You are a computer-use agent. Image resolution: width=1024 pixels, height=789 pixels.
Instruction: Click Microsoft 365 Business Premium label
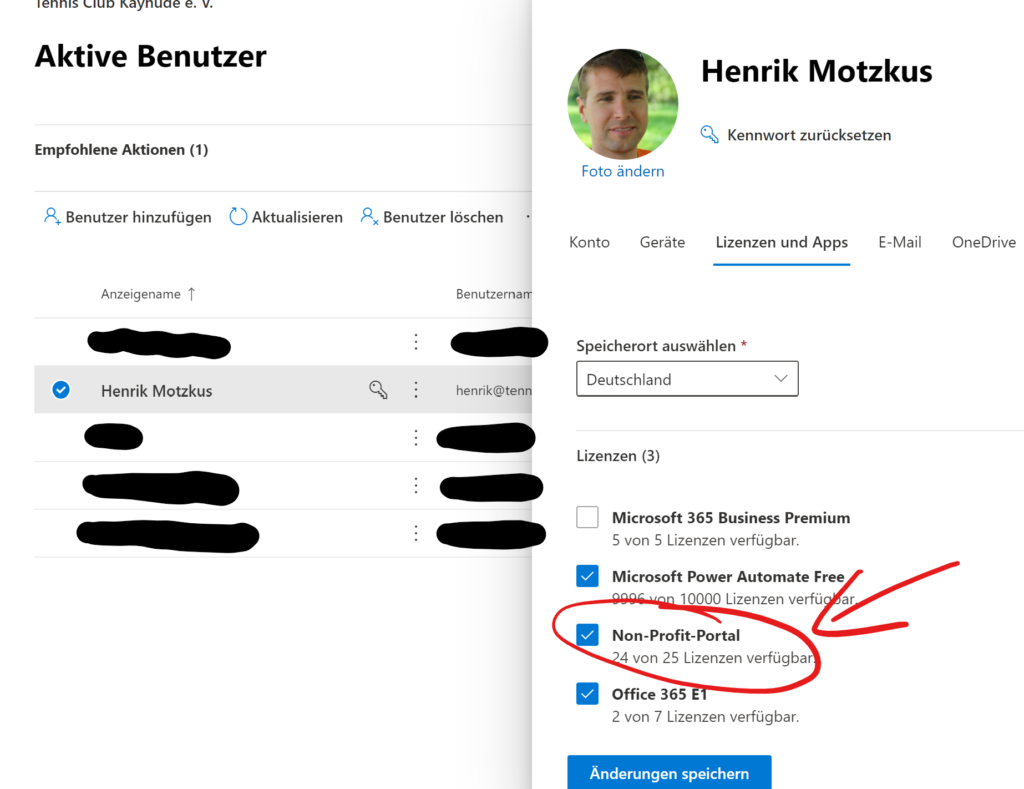tap(731, 518)
